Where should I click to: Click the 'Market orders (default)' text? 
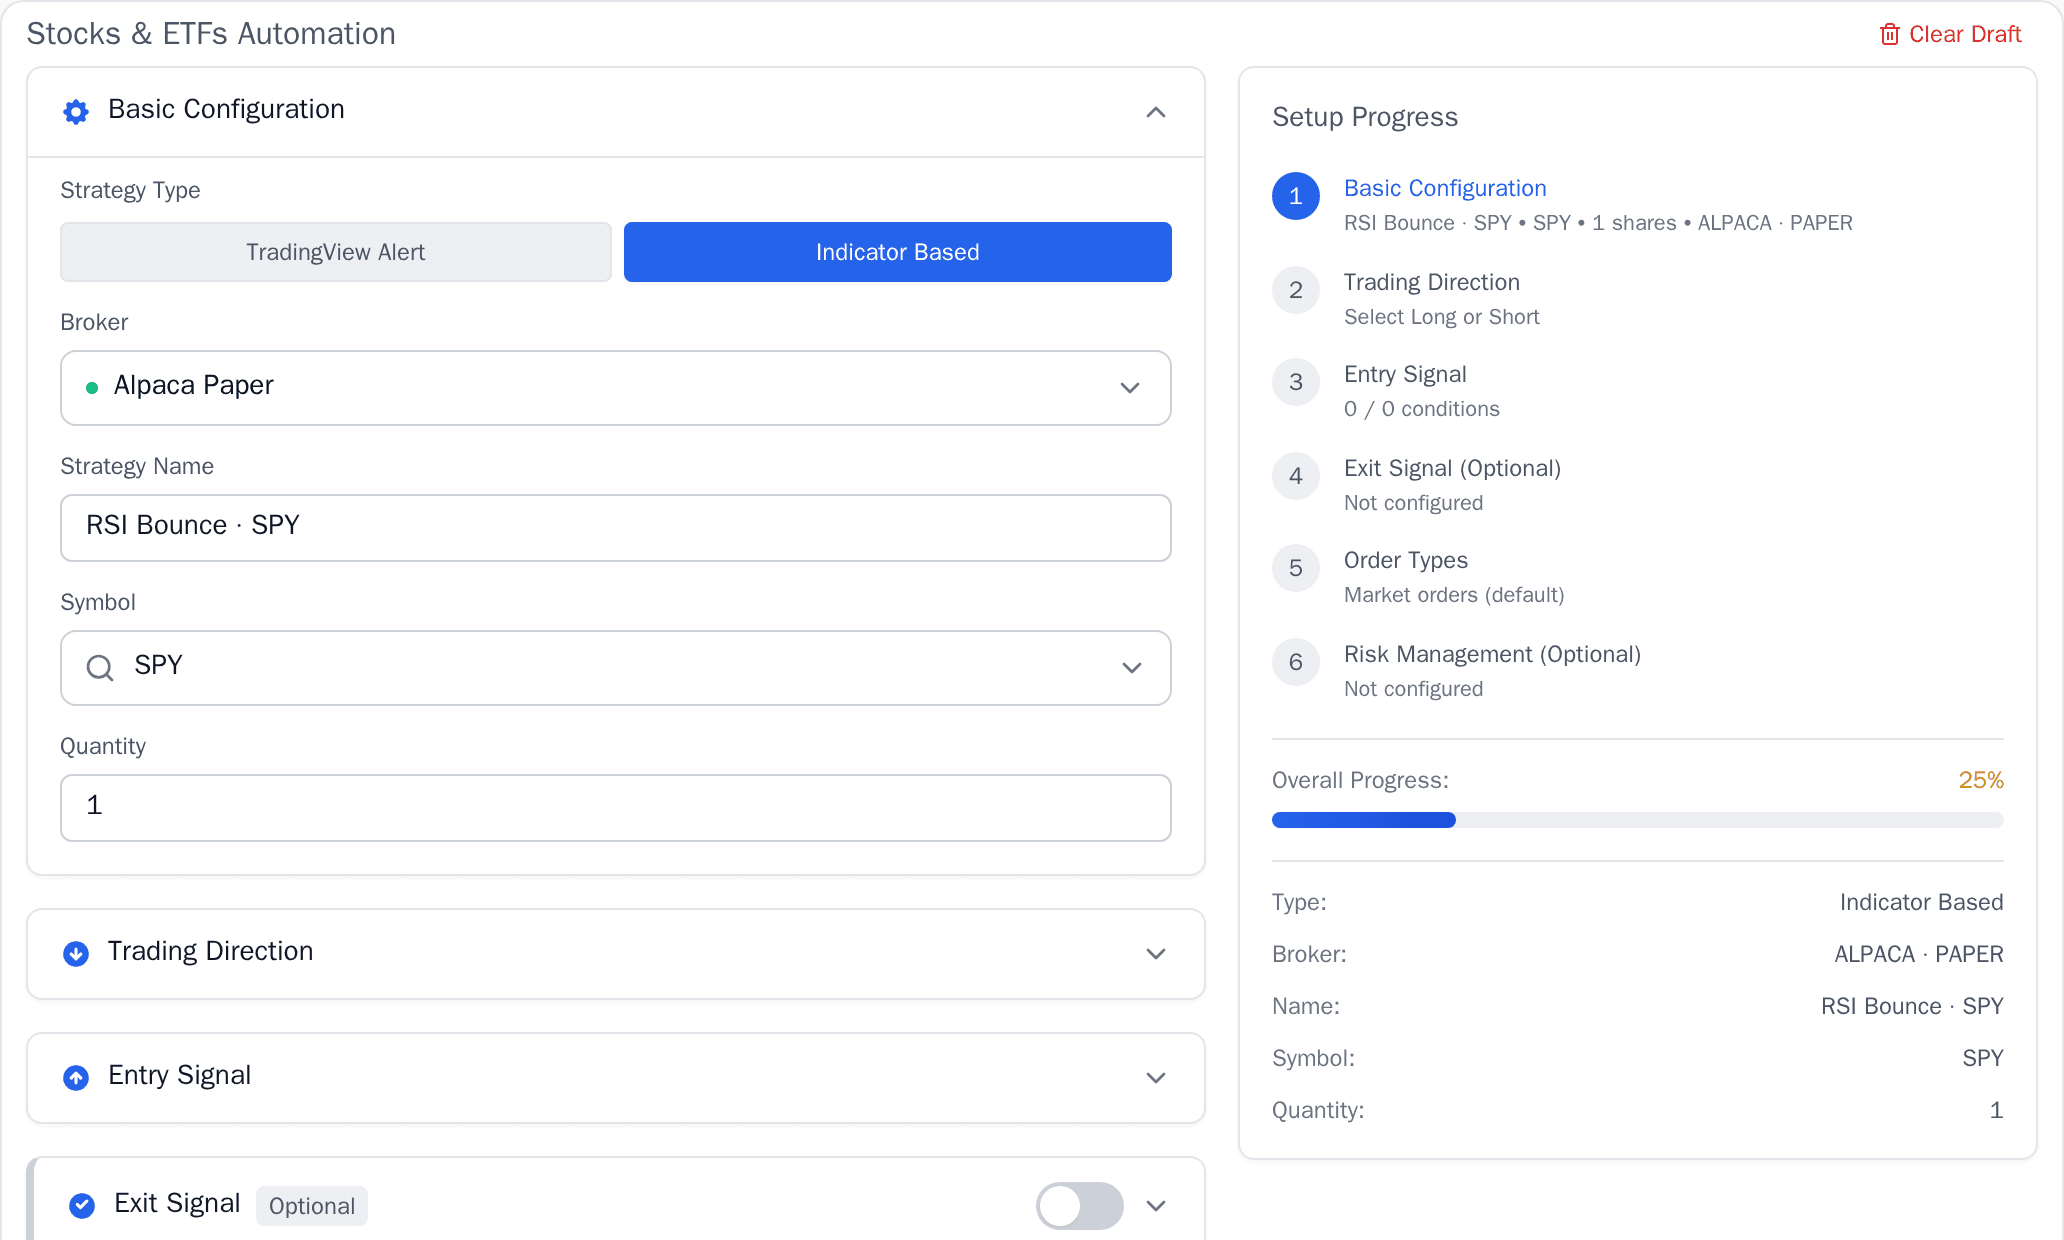(1454, 595)
